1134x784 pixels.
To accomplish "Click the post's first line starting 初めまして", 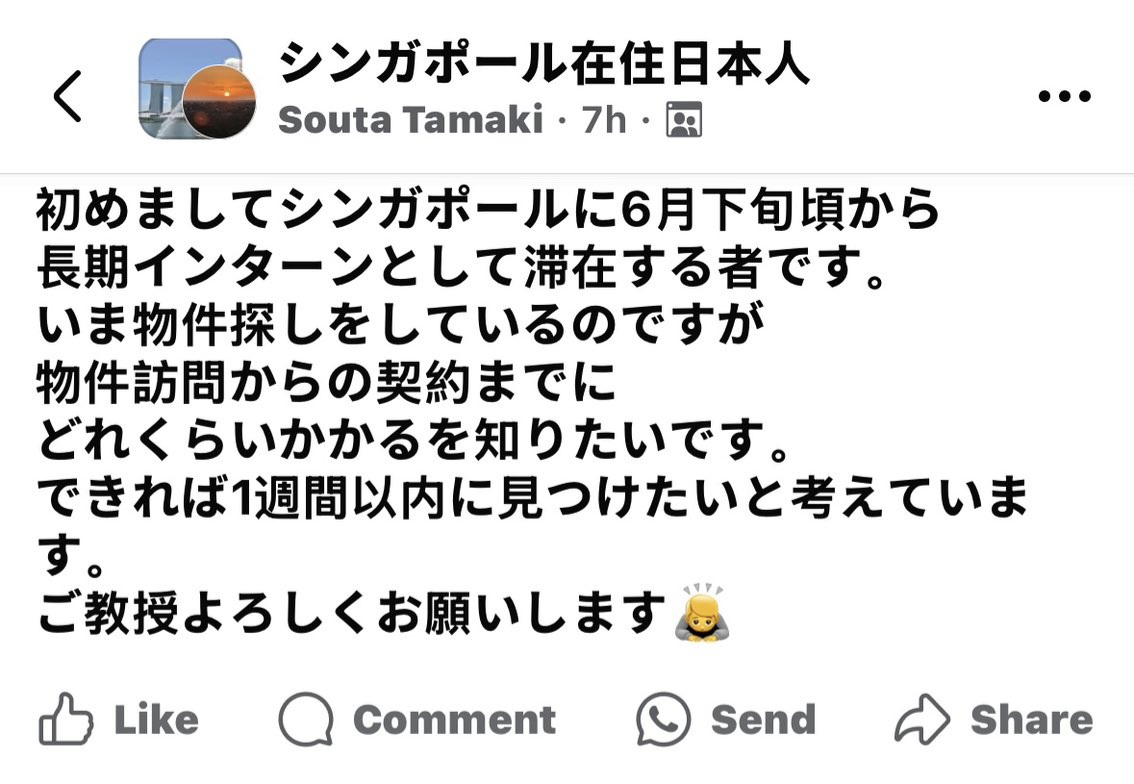I will tap(490, 210).
